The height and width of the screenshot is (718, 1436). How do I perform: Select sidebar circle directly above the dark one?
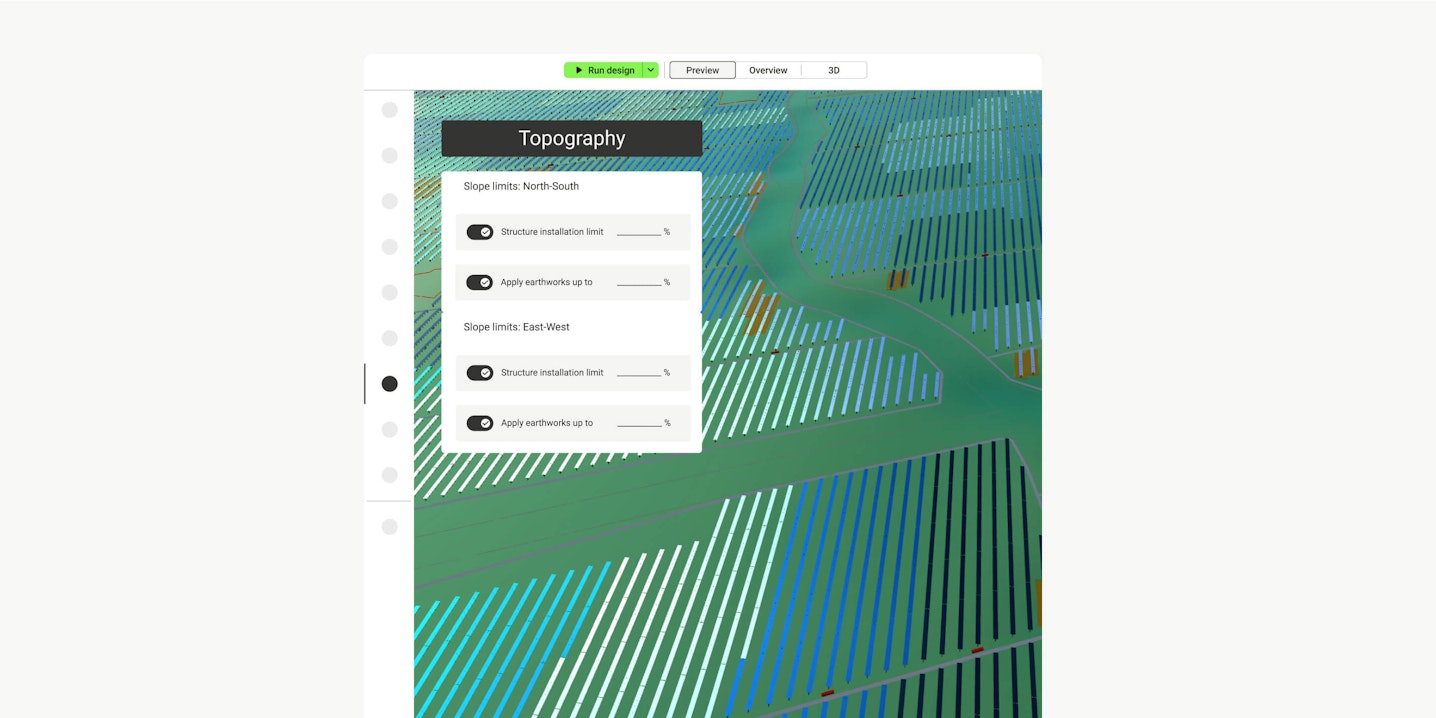(x=390, y=338)
